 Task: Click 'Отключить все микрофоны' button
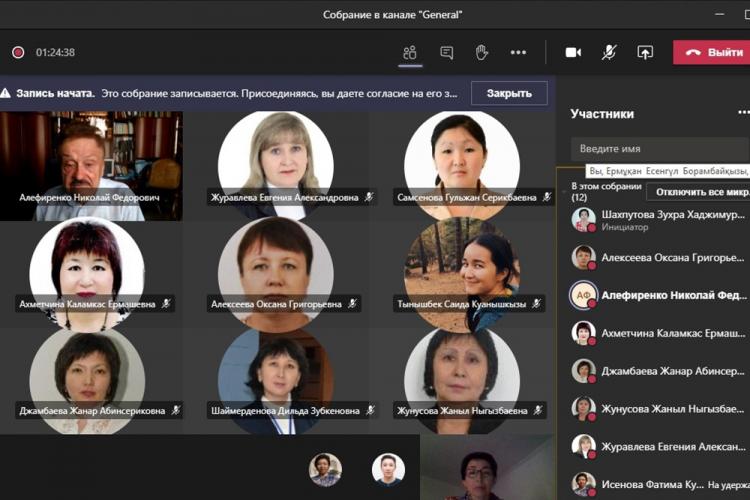pos(697,191)
